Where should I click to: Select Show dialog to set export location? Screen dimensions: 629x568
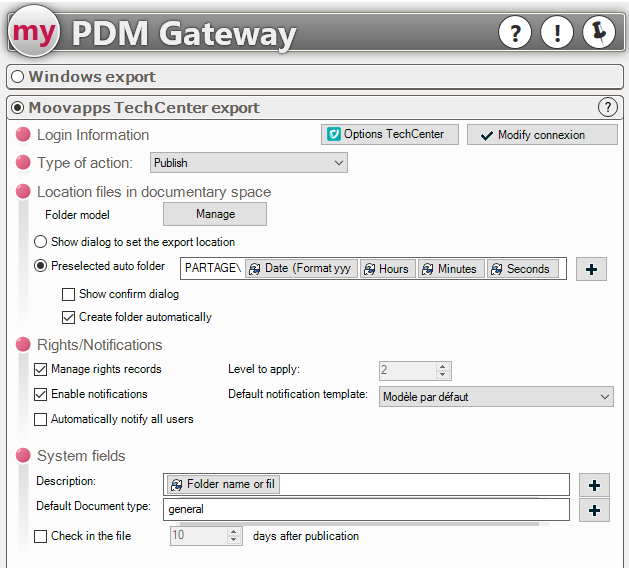click(x=41, y=242)
